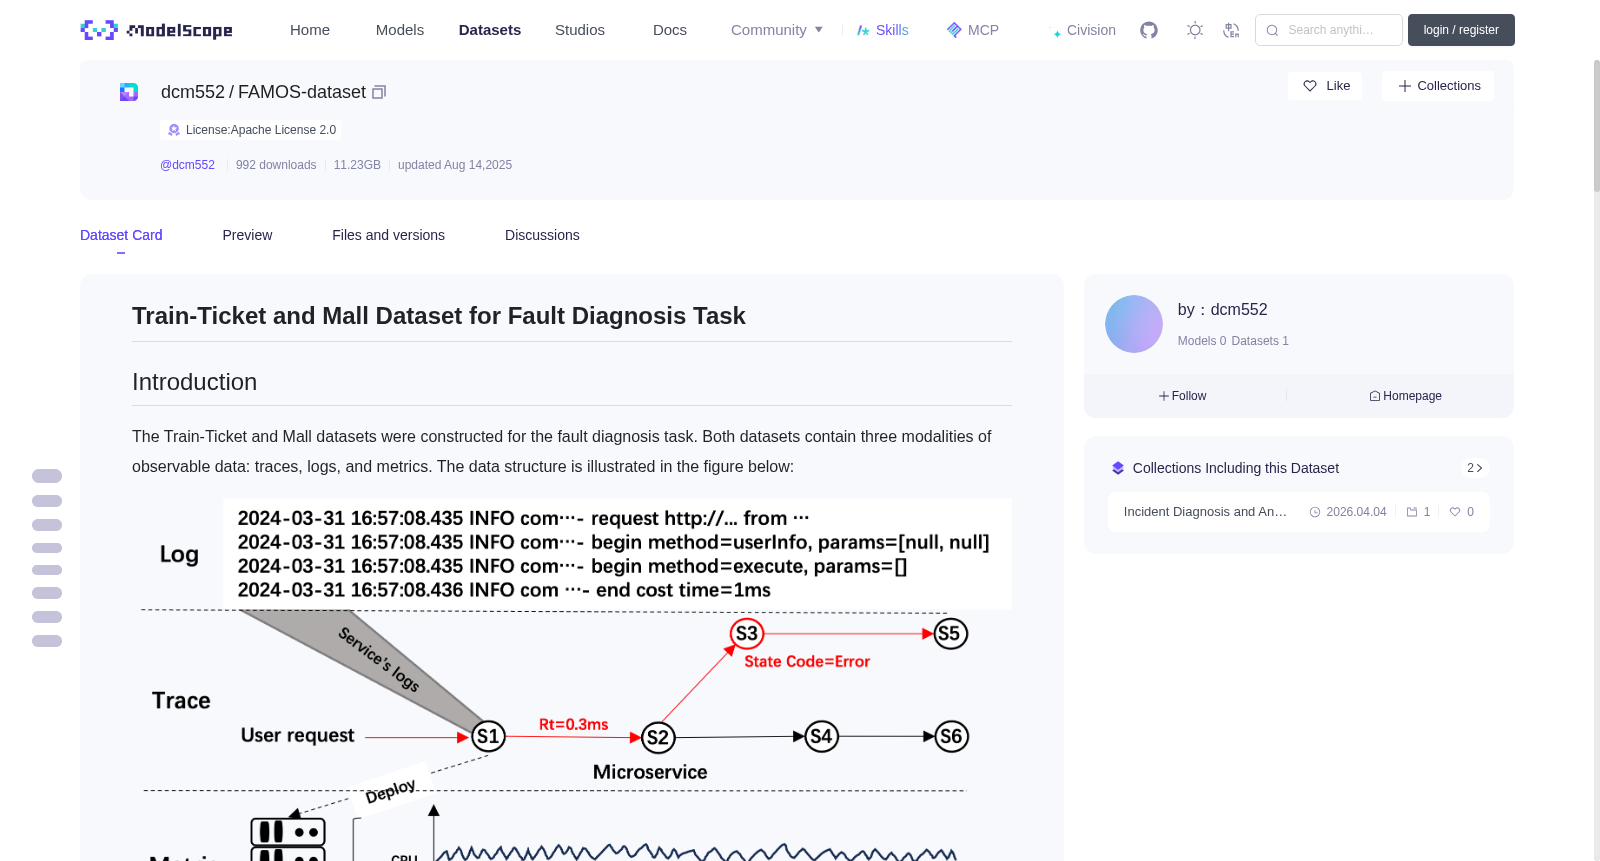Copy the dataset name dcm552/FAMOS-dataset
1600x861 pixels.
(x=379, y=92)
